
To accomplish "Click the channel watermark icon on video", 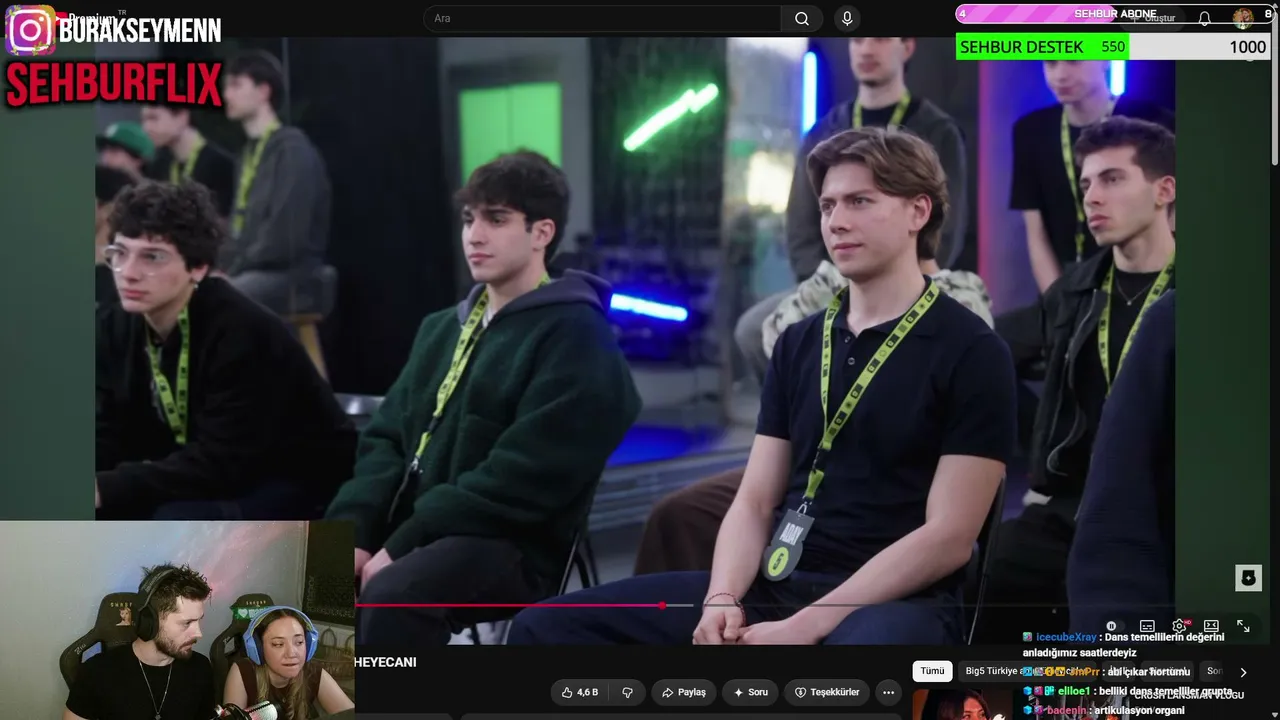I will tap(1248, 577).
